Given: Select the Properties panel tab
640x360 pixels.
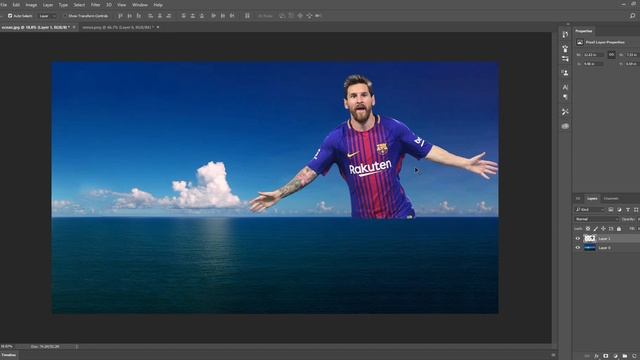Looking at the screenshot, I should point(583,31).
